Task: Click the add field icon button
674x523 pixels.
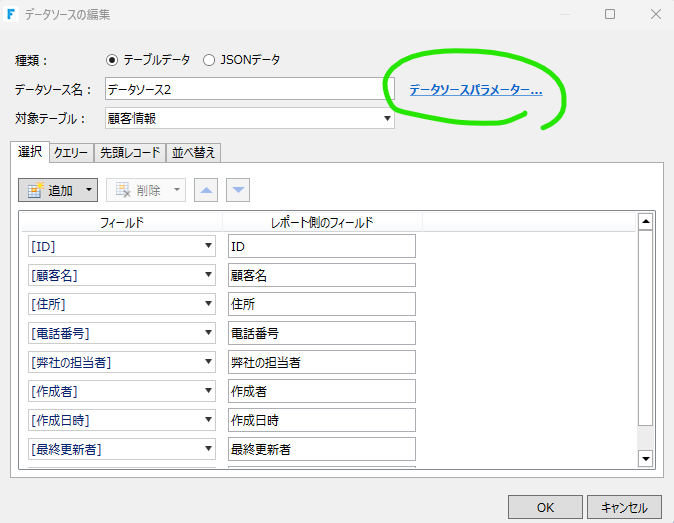Action: click(48, 190)
